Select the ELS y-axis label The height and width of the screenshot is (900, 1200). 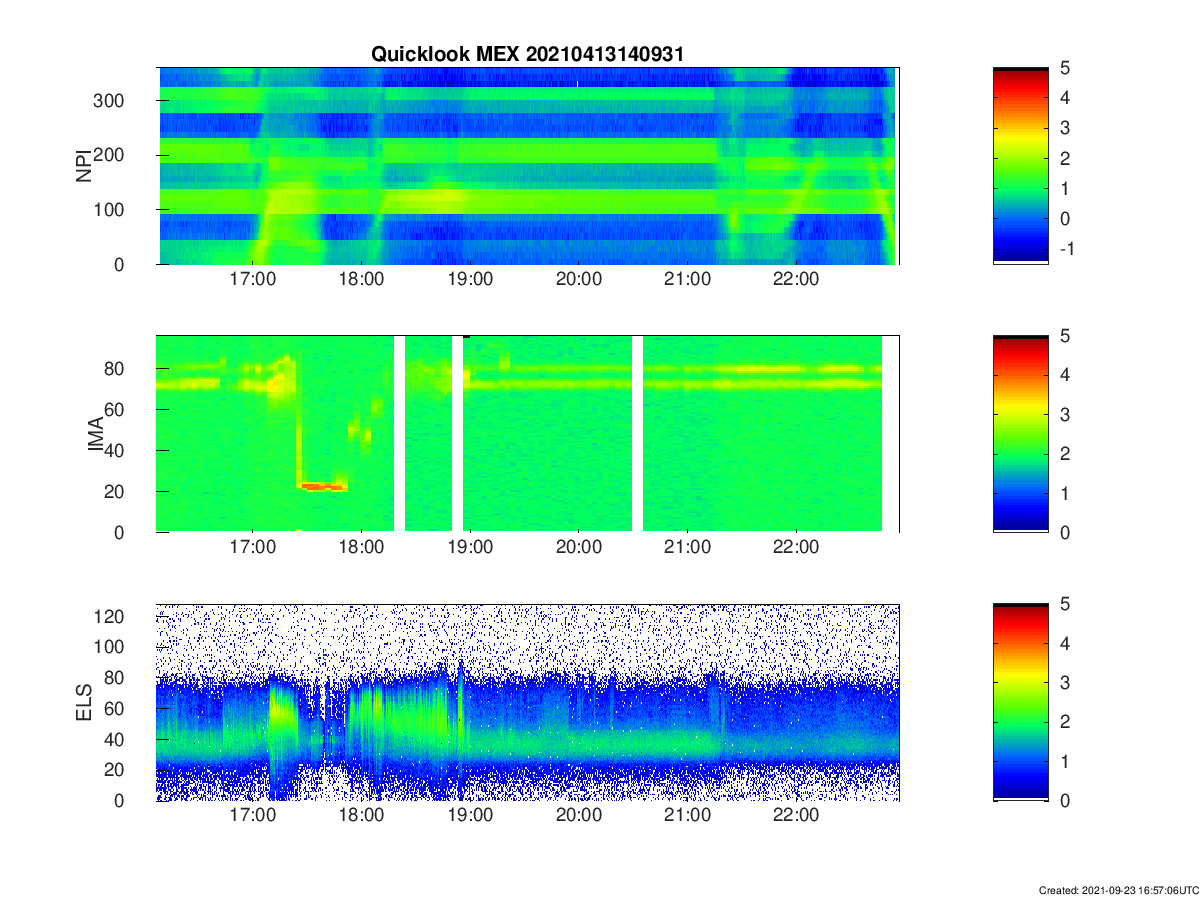point(84,702)
